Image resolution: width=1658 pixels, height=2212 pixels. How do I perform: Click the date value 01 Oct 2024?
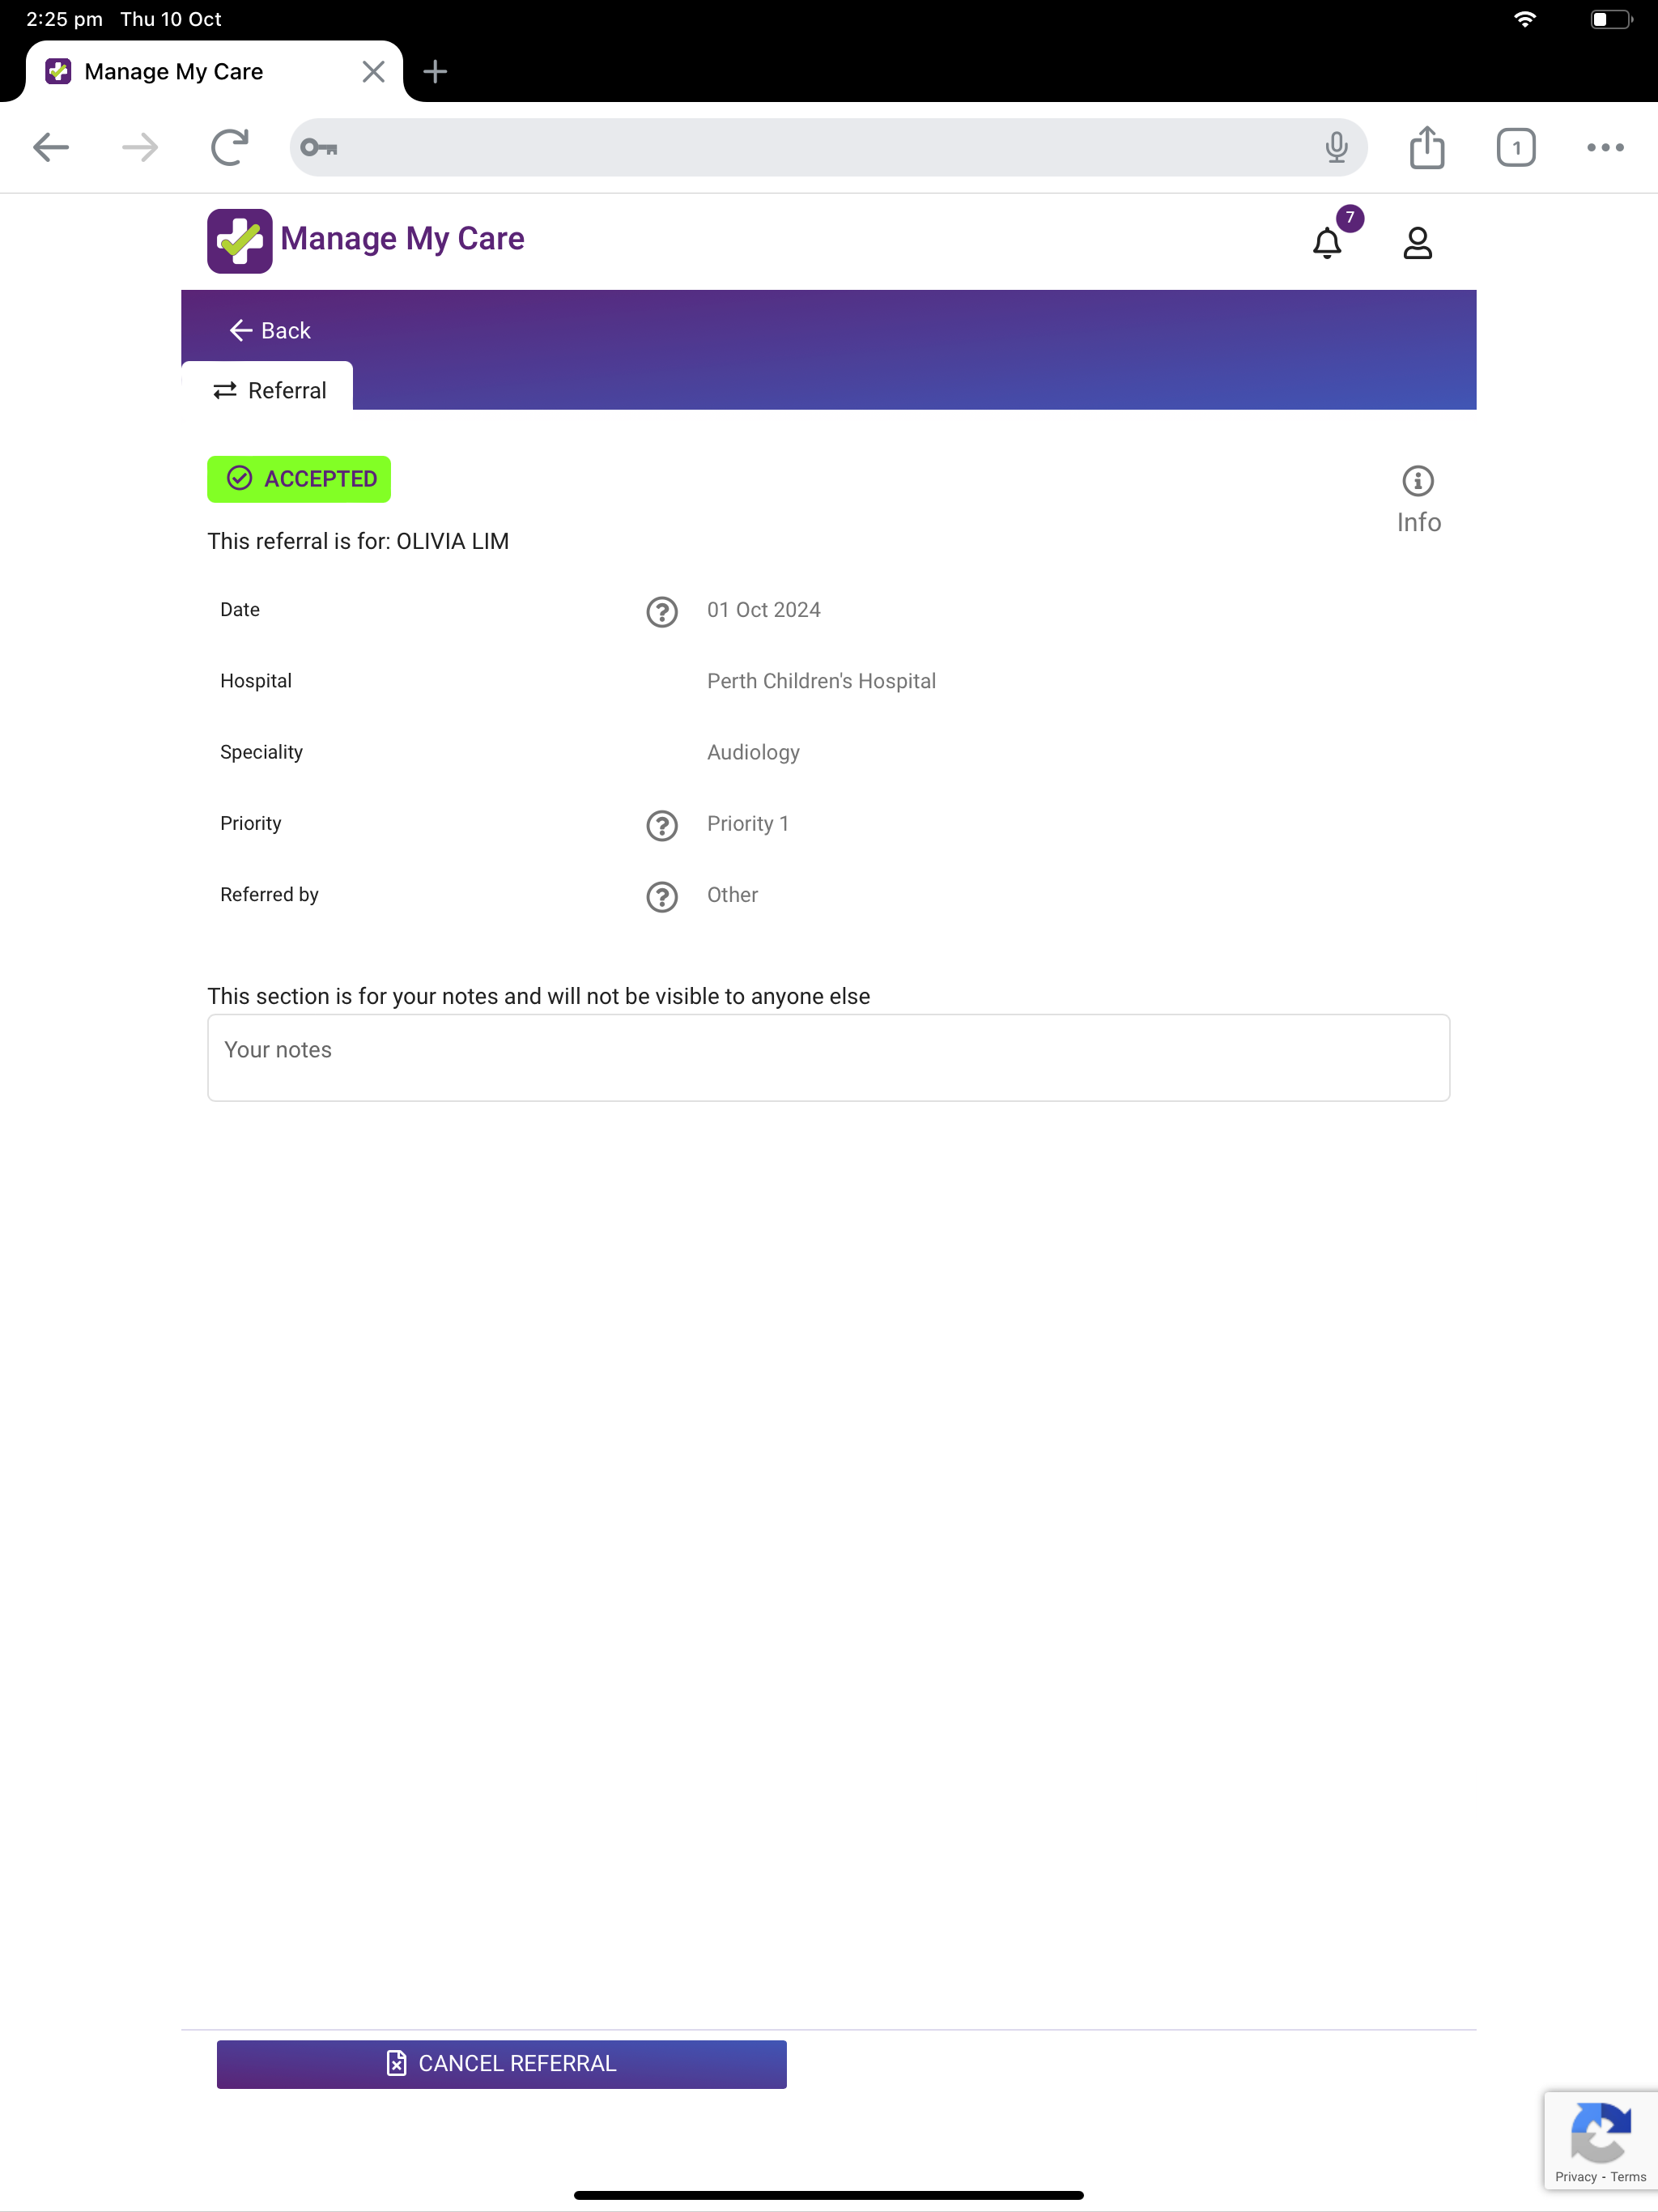pos(764,610)
